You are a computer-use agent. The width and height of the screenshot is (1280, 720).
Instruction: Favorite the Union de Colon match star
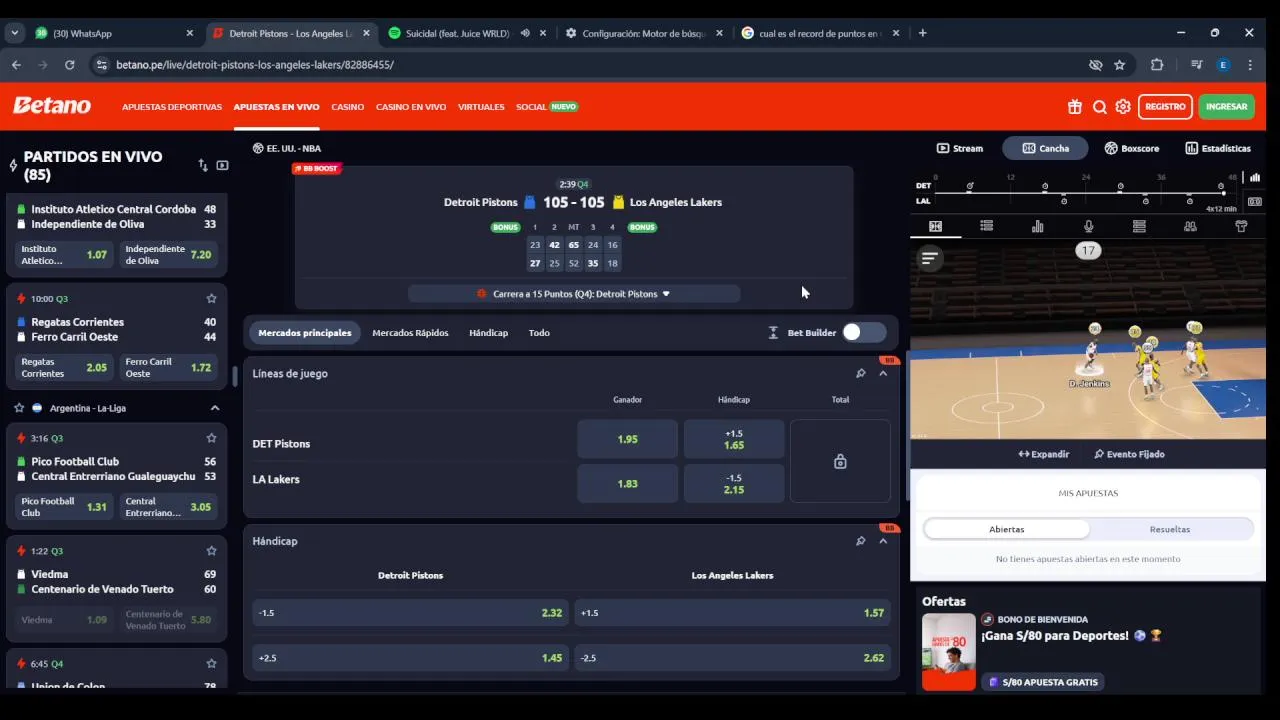click(211, 664)
